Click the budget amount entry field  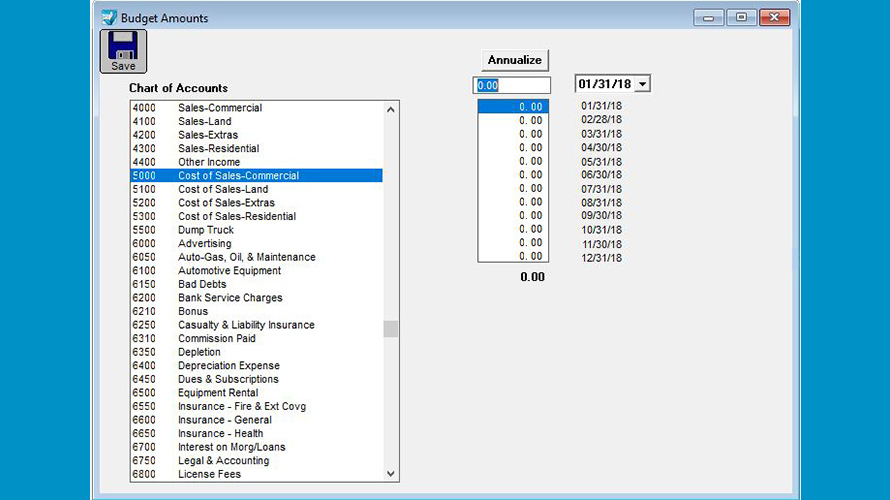[511, 86]
